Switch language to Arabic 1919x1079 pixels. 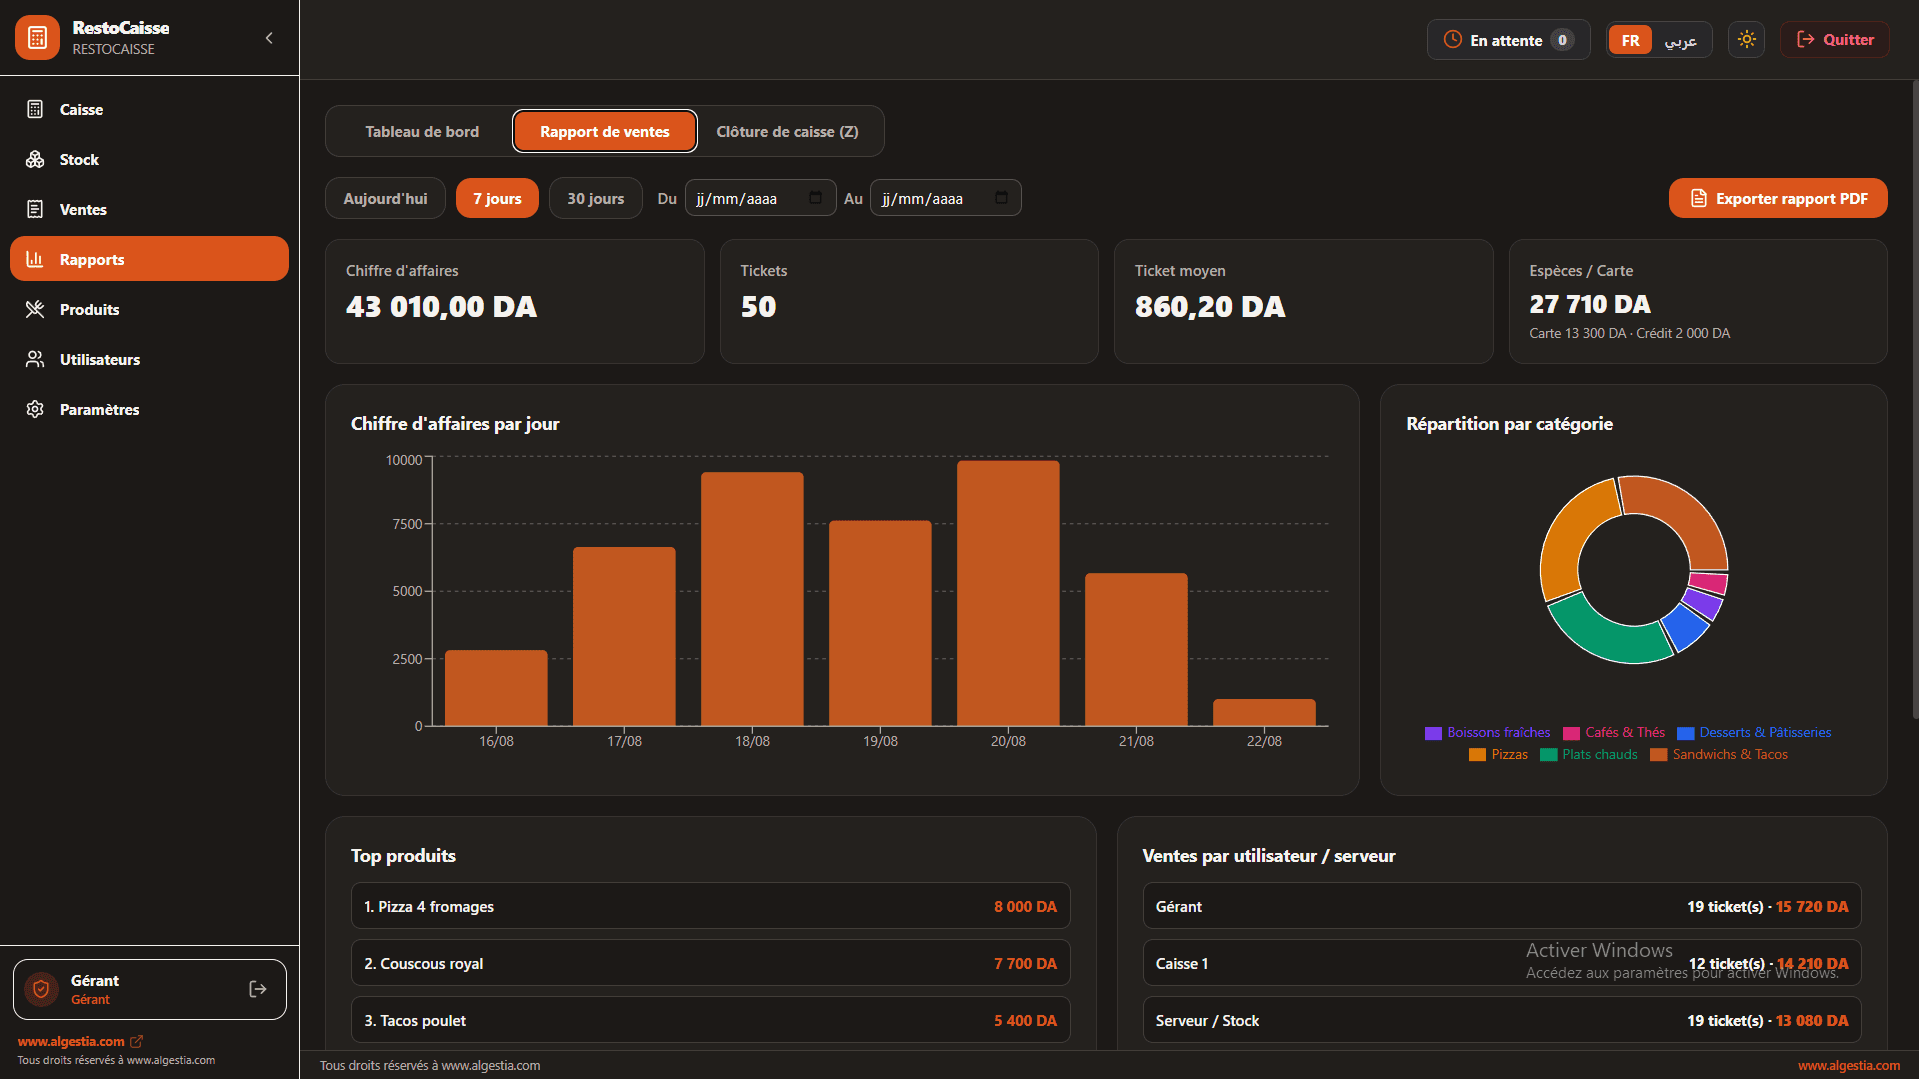[1680, 40]
